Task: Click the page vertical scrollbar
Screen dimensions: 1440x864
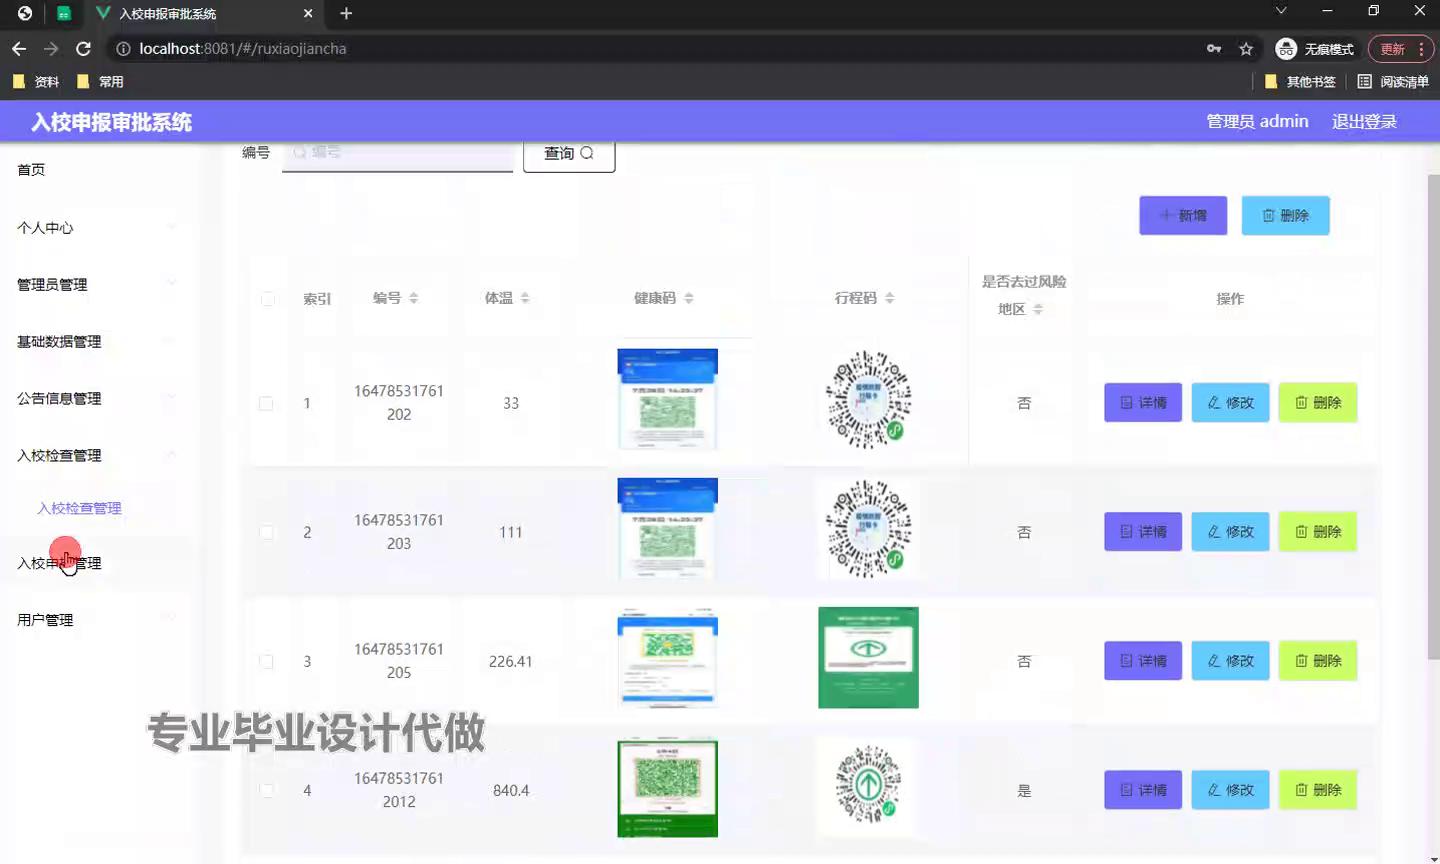Action: [x=1433, y=420]
